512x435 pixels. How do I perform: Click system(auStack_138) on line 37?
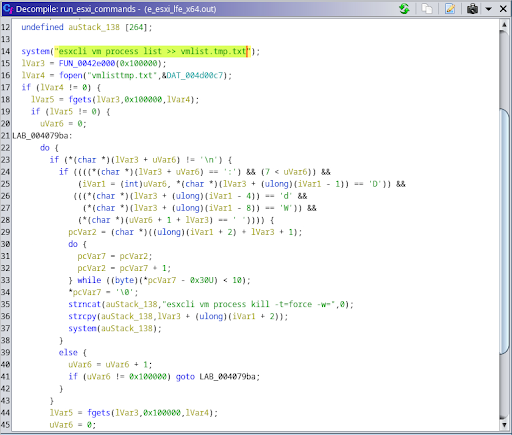click(115, 328)
